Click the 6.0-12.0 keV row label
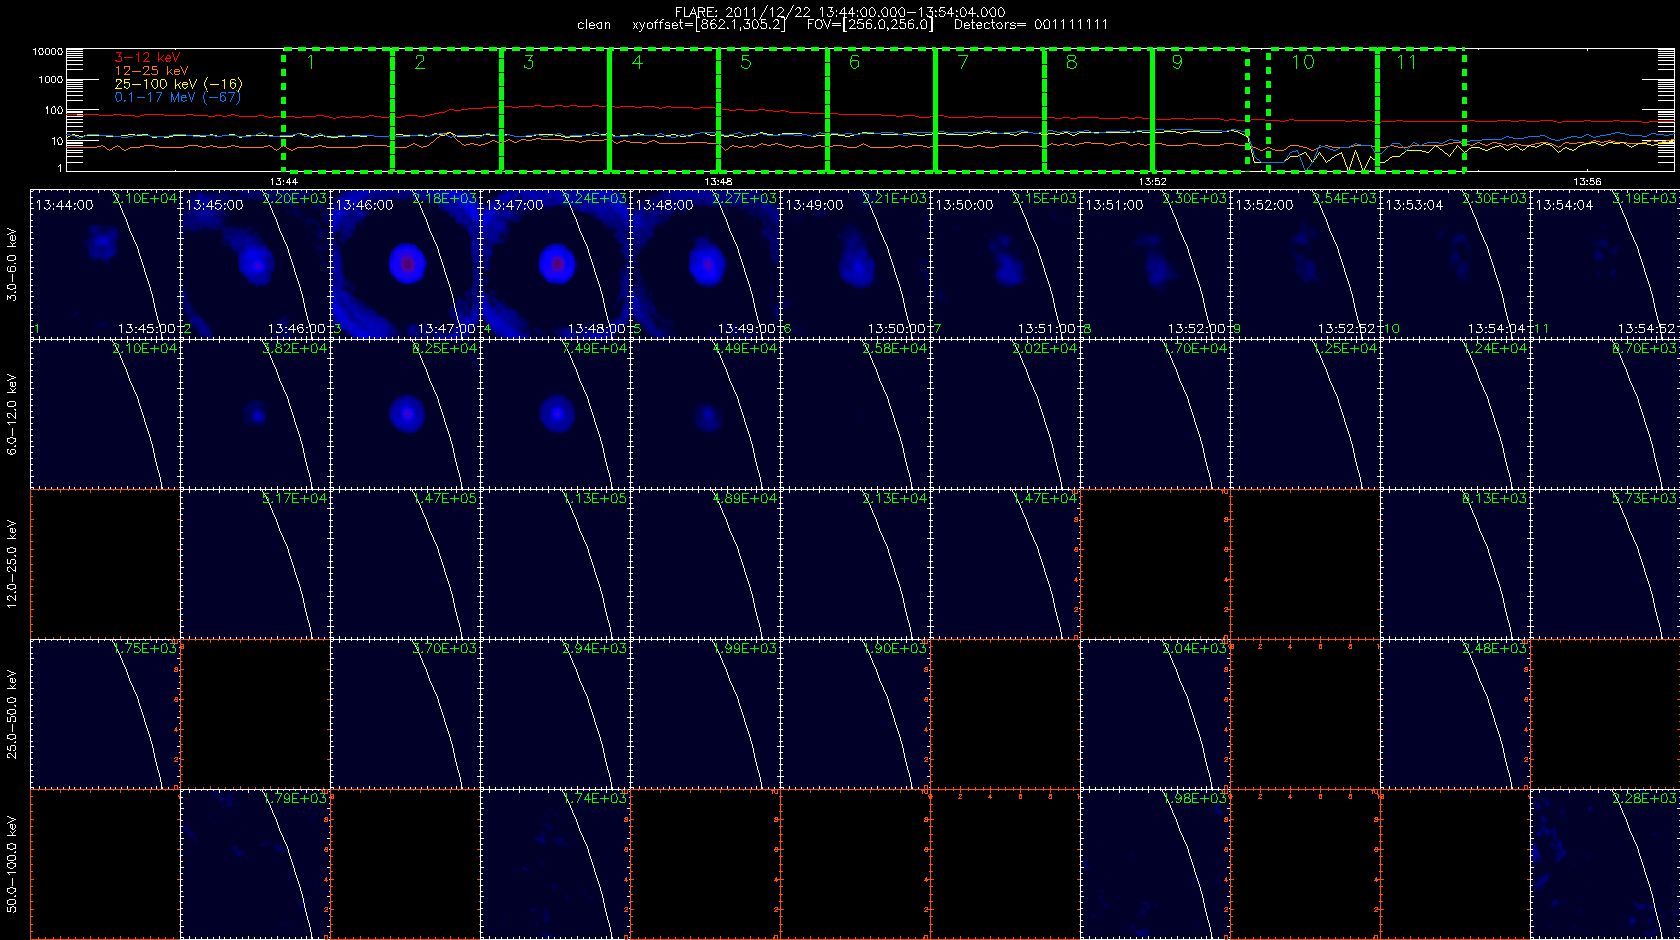1680x940 pixels. pos(12,414)
